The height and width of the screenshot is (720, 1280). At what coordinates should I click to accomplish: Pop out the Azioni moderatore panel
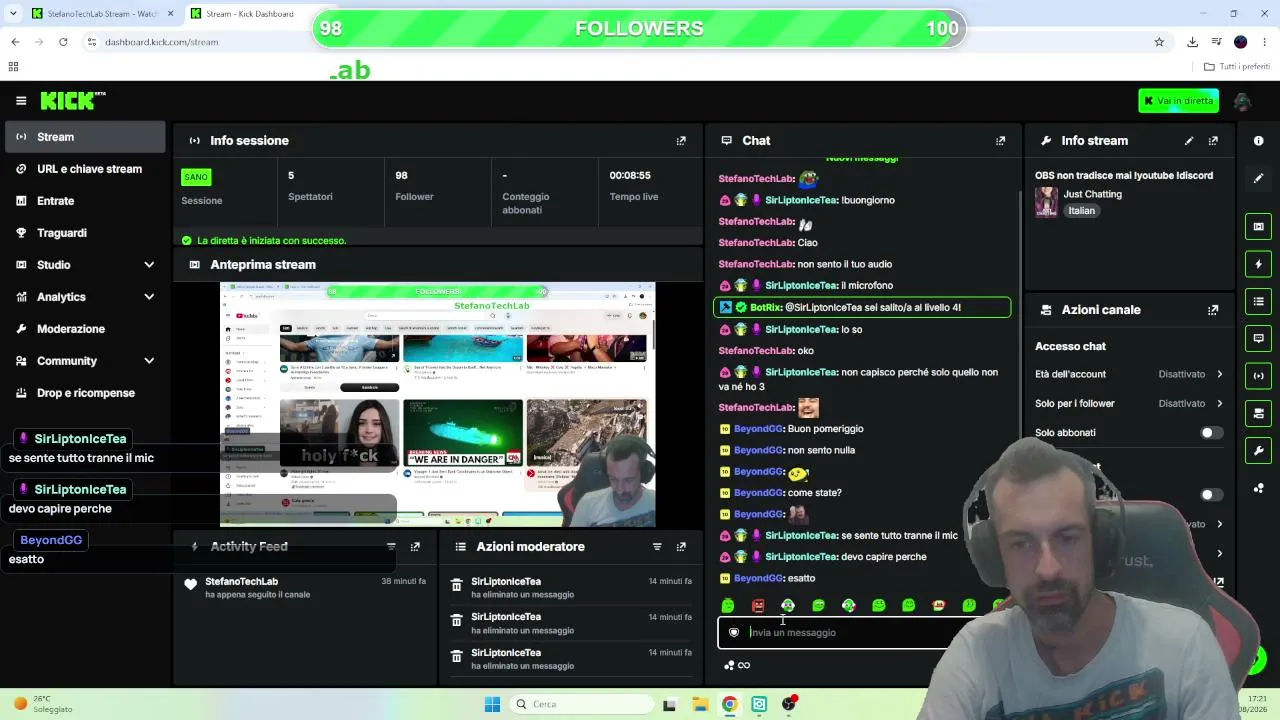click(681, 547)
